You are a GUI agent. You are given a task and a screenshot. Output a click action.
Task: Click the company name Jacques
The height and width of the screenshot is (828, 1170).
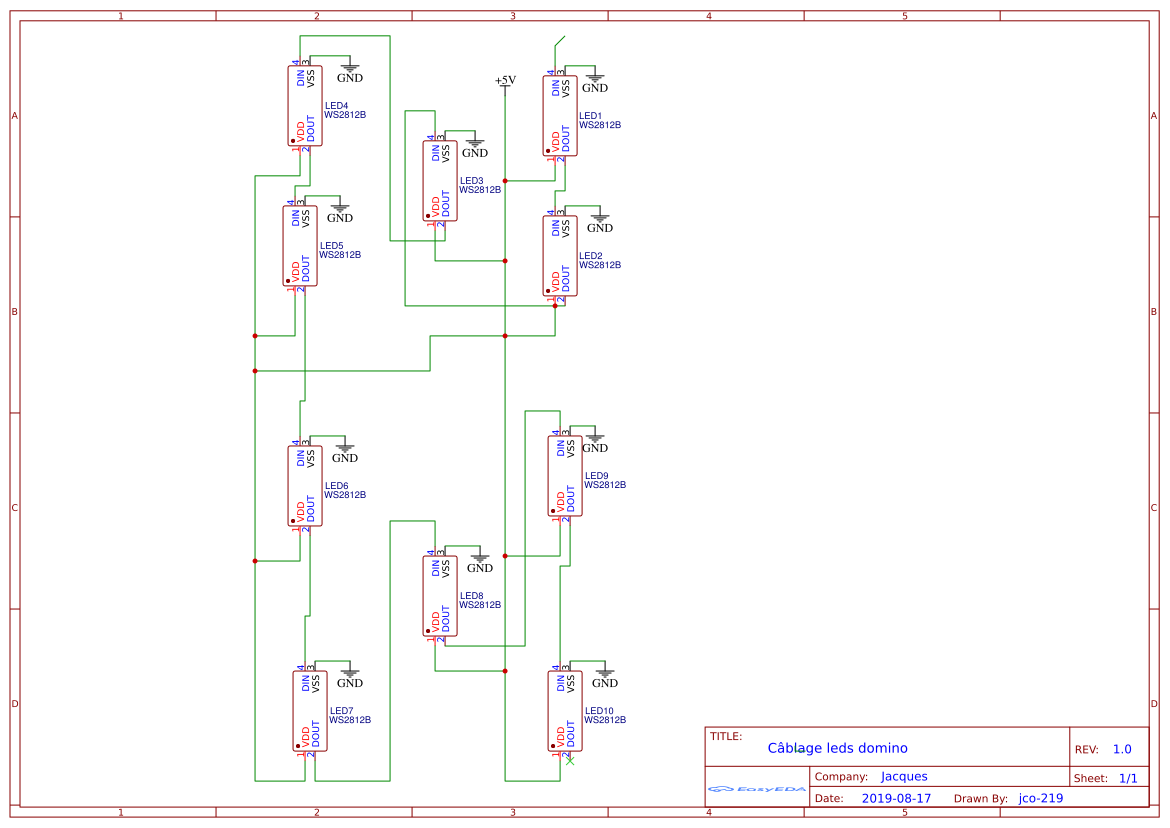click(x=903, y=776)
